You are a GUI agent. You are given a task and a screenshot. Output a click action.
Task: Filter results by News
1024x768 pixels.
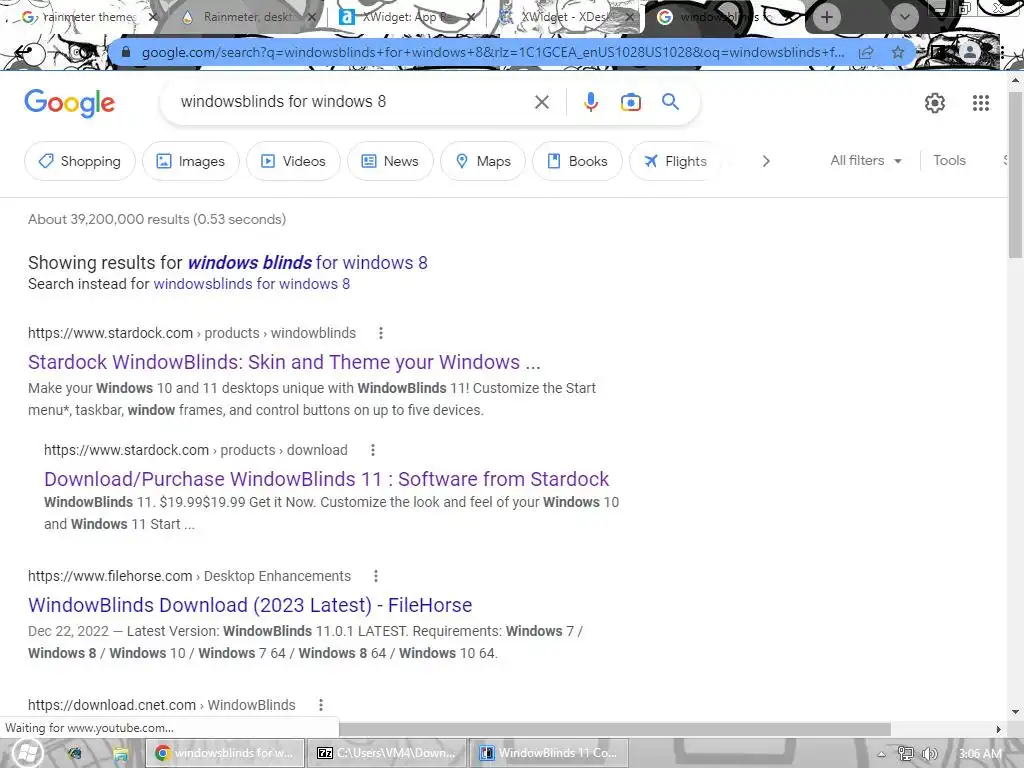390,161
